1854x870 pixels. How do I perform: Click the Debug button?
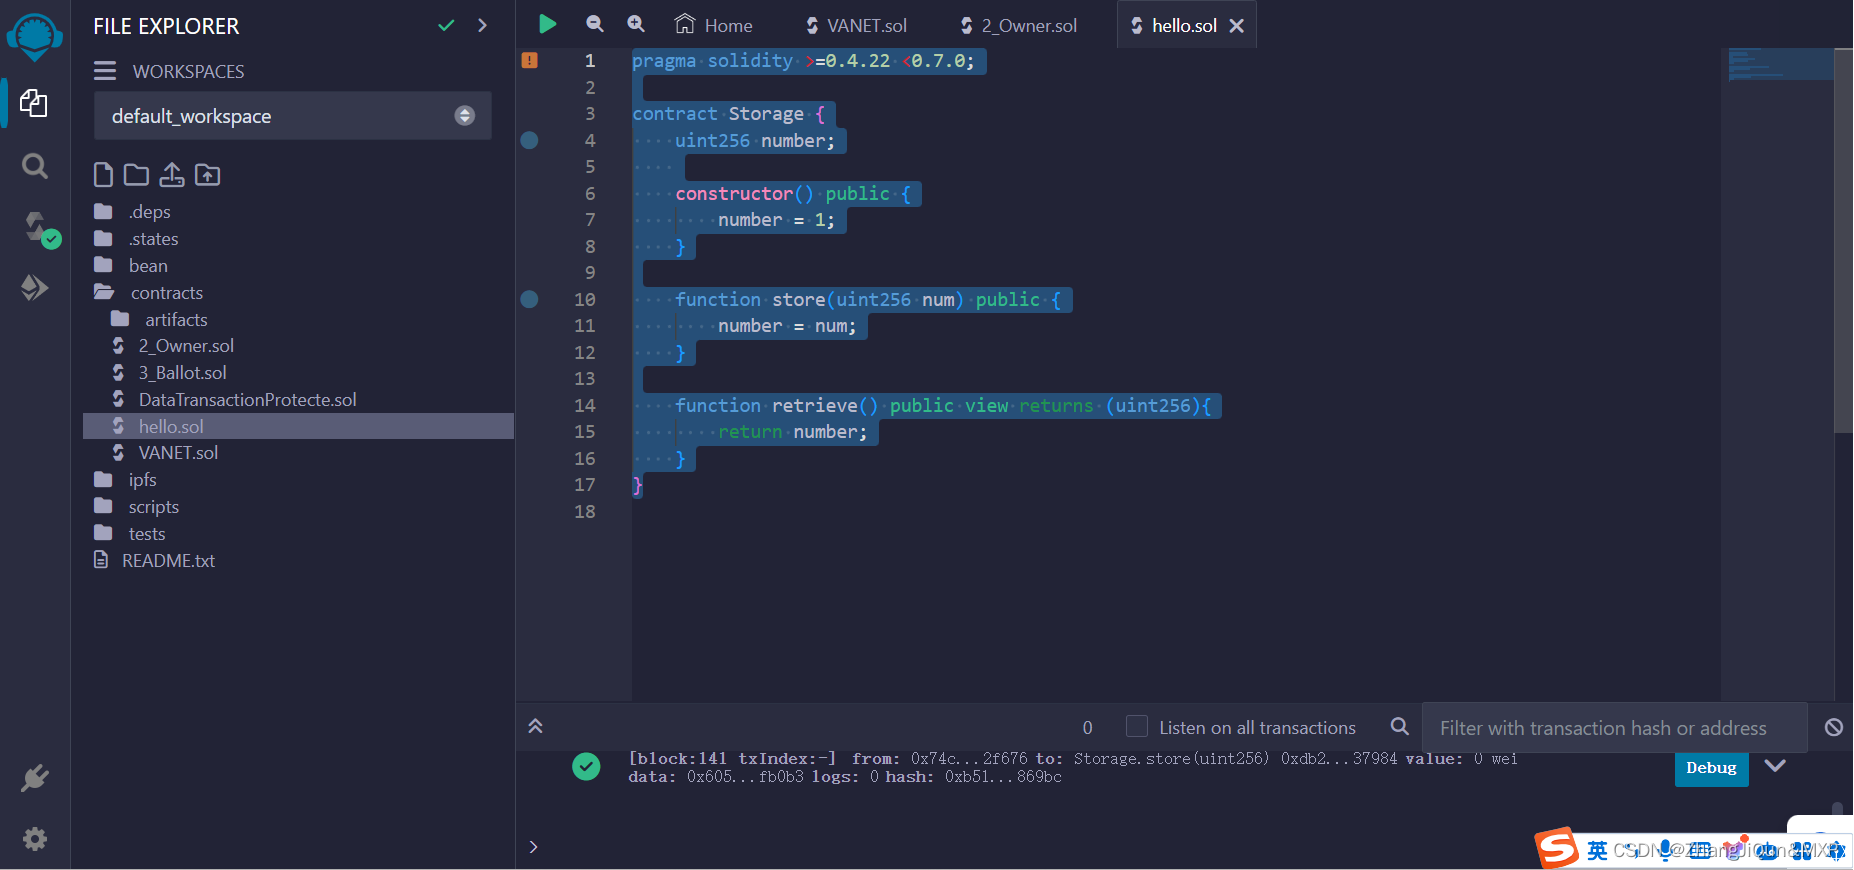click(x=1711, y=768)
